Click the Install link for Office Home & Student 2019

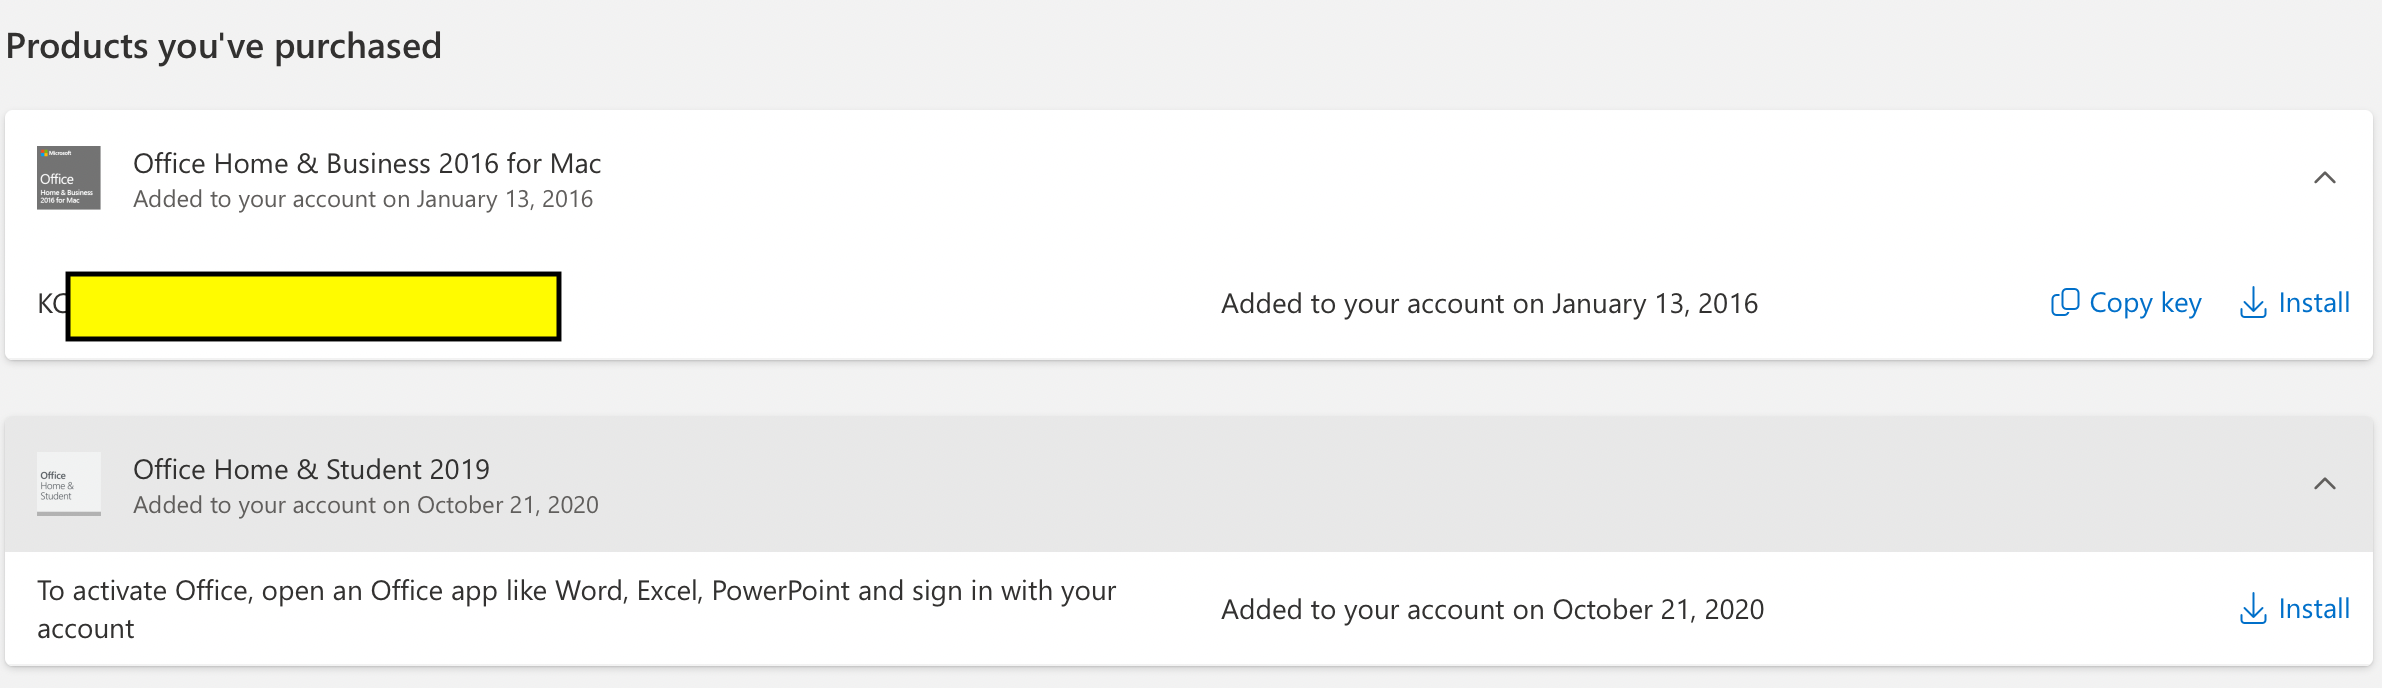click(x=2313, y=609)
